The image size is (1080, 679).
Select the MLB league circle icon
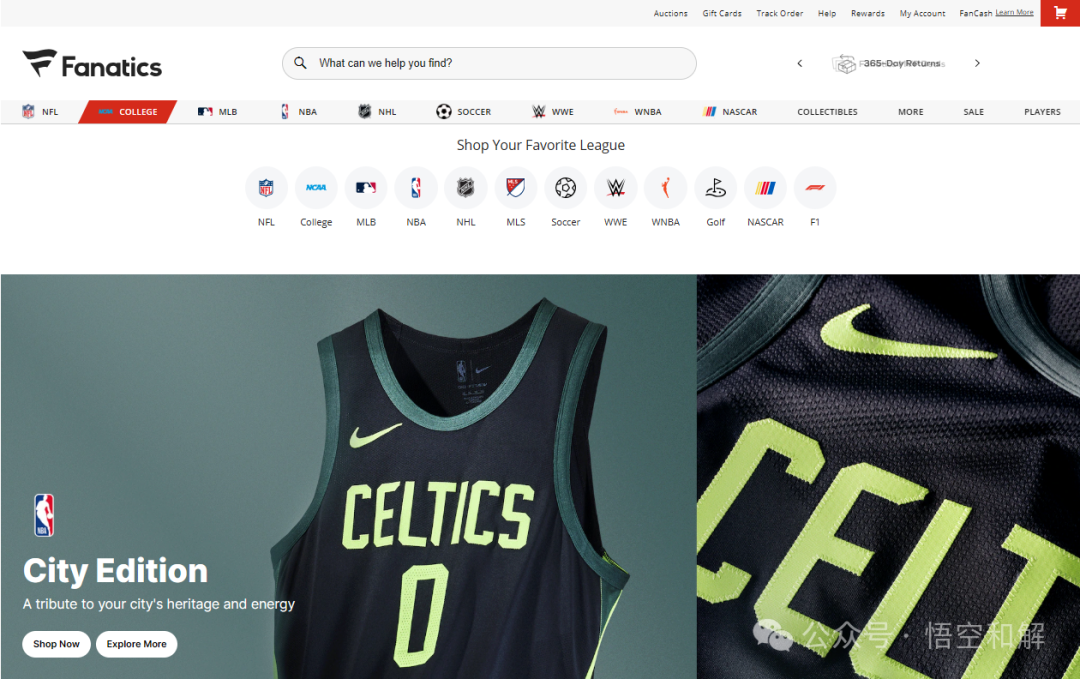click(366, 187)
